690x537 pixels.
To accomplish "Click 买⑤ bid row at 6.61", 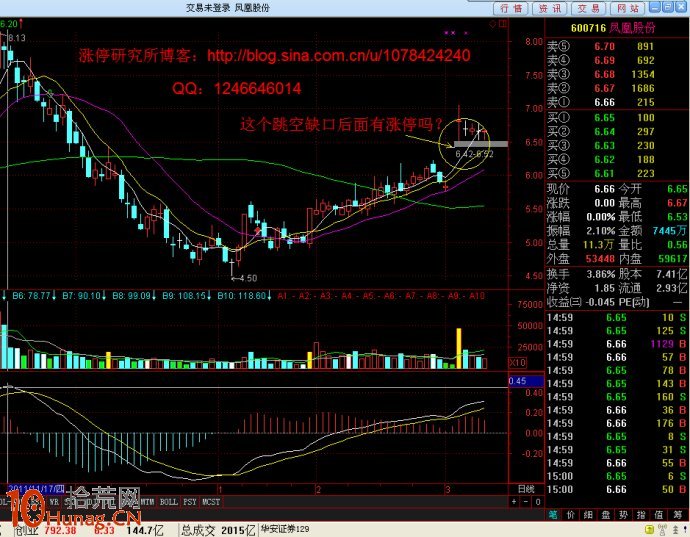I will pos(617,173).
